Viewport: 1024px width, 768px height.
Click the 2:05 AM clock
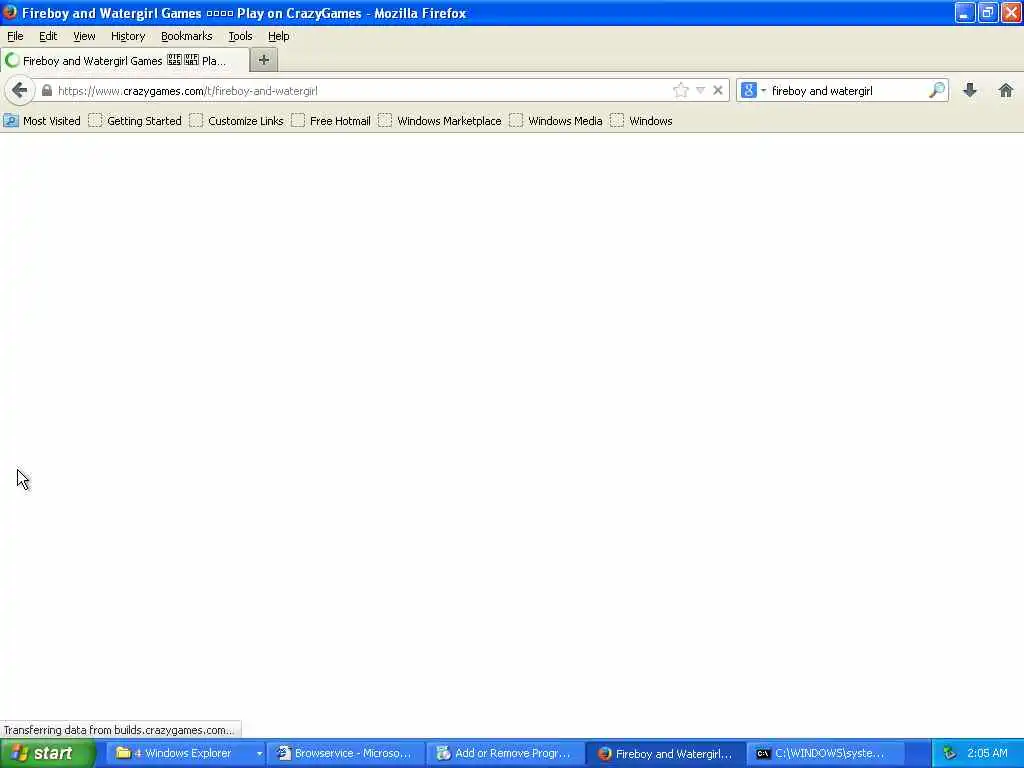(987, 753)
